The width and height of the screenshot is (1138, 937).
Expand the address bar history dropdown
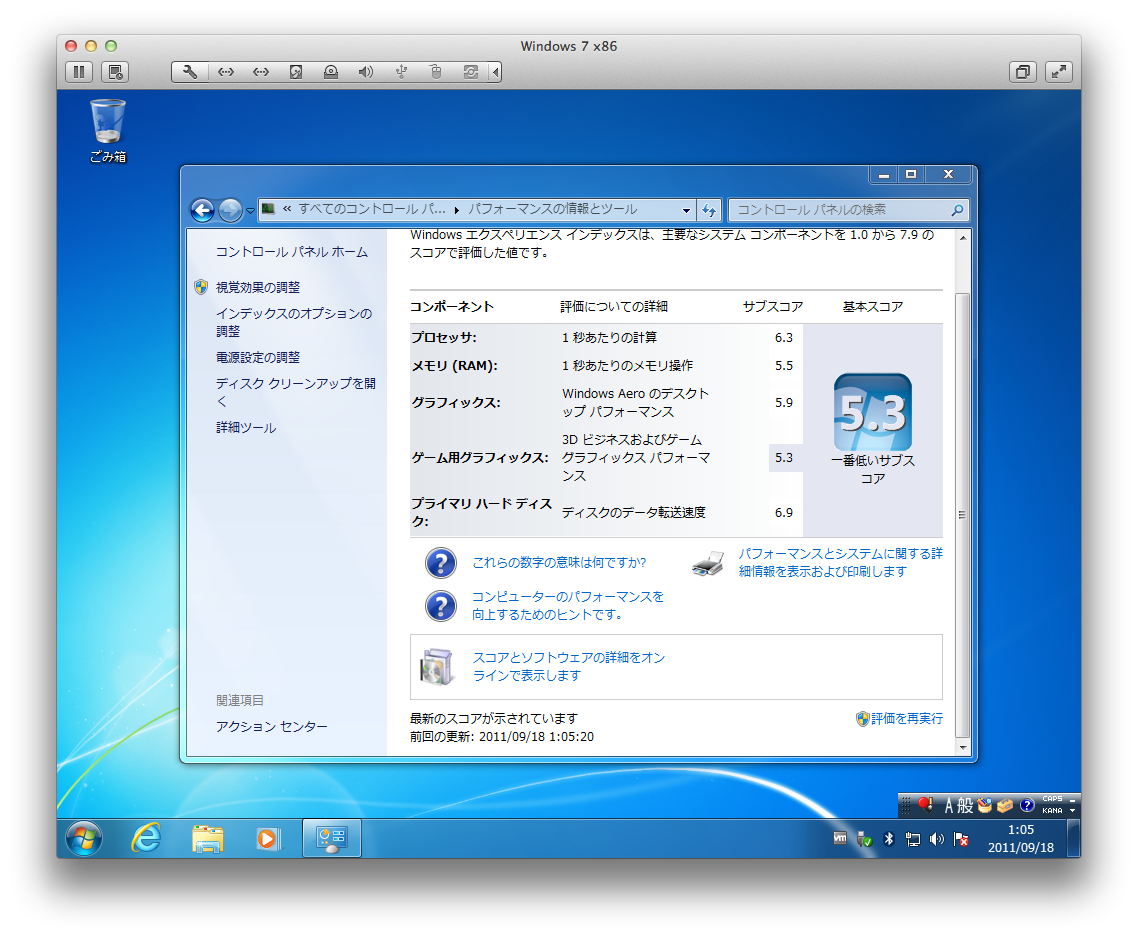pyautogui.click(x=686, y=210)
